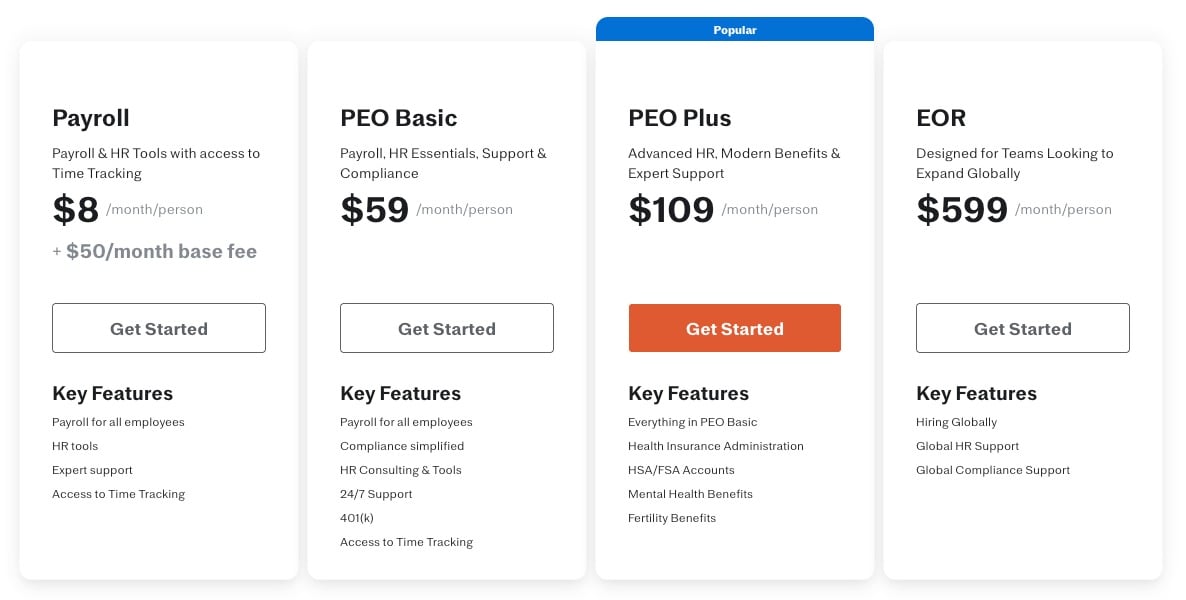Click Get Started under the EOR plan
This screenshot has width=1186, height=600.
click(1022, 328)
